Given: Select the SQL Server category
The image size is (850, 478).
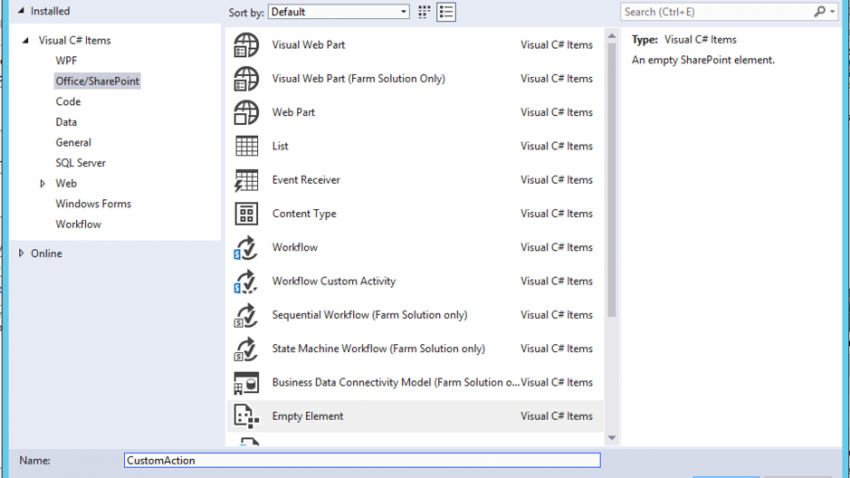Looking at the screenshot, I should (x=80, y=163).
